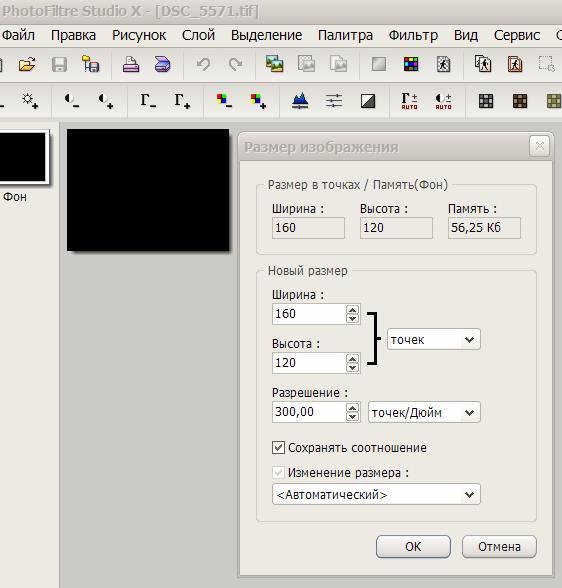
Task: Open the Палитра menu
Action: (345, 35)
